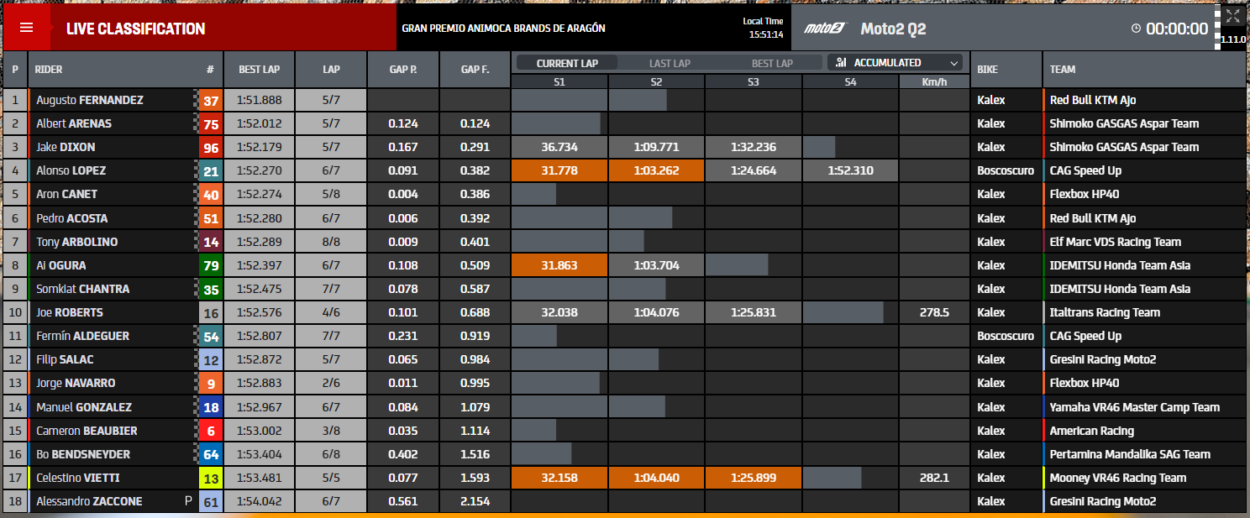This screenshot has height=518, width=1250.
Task: Click the S4 sector header
Action: click(x=850, y=81)
